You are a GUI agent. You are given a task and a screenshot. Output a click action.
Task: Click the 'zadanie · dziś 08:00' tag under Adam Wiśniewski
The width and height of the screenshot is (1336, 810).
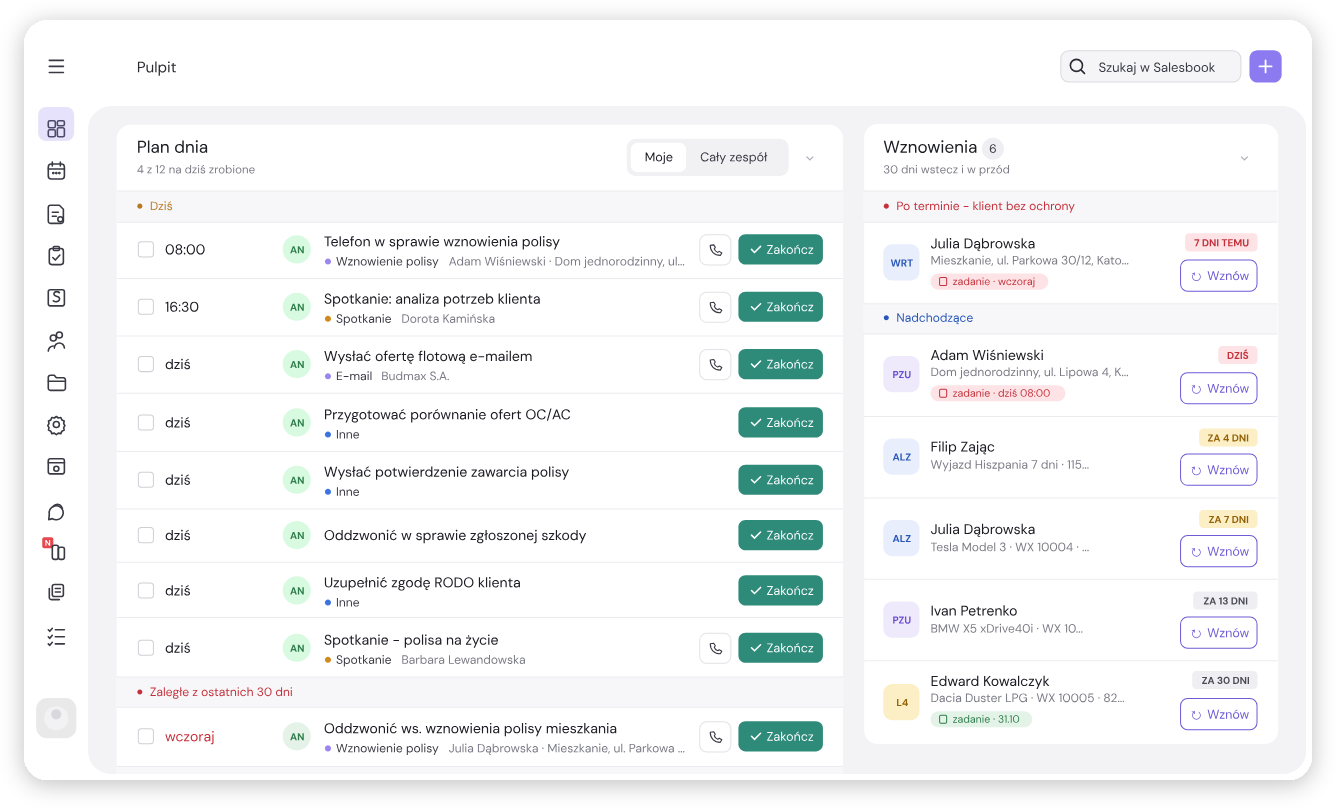tap(998, 394)
